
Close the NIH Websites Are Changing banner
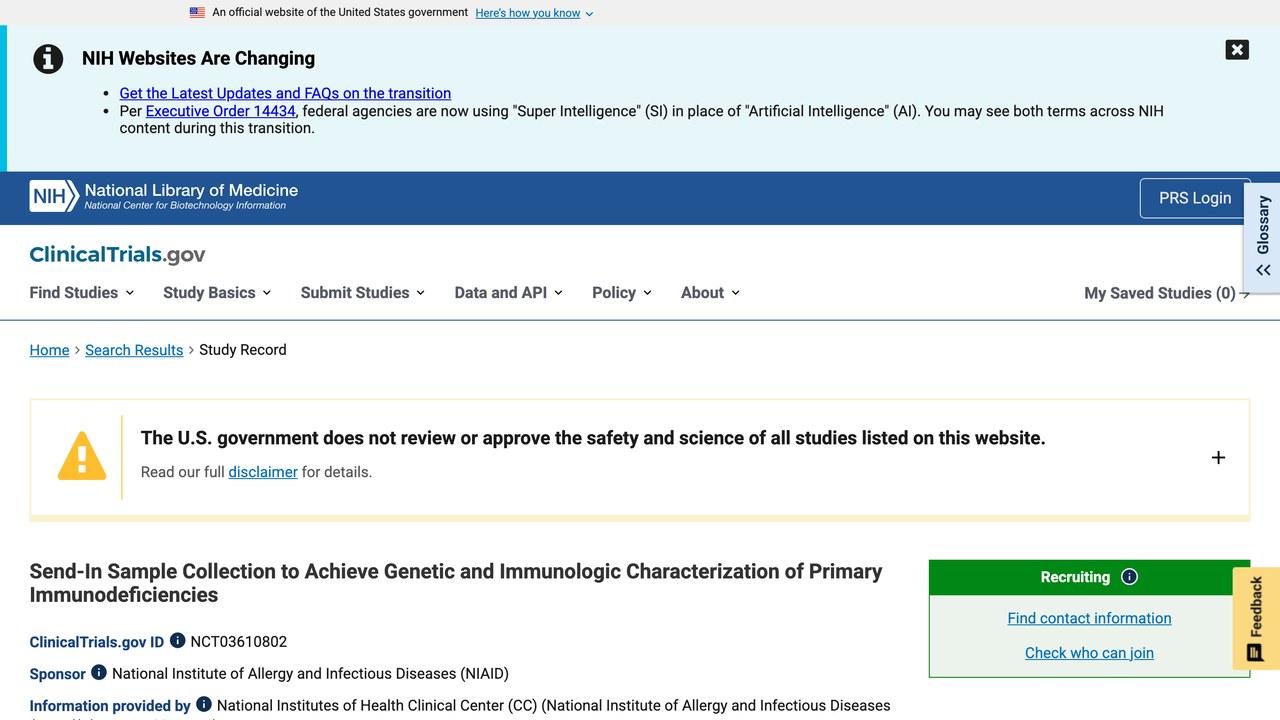(1237, 50)
